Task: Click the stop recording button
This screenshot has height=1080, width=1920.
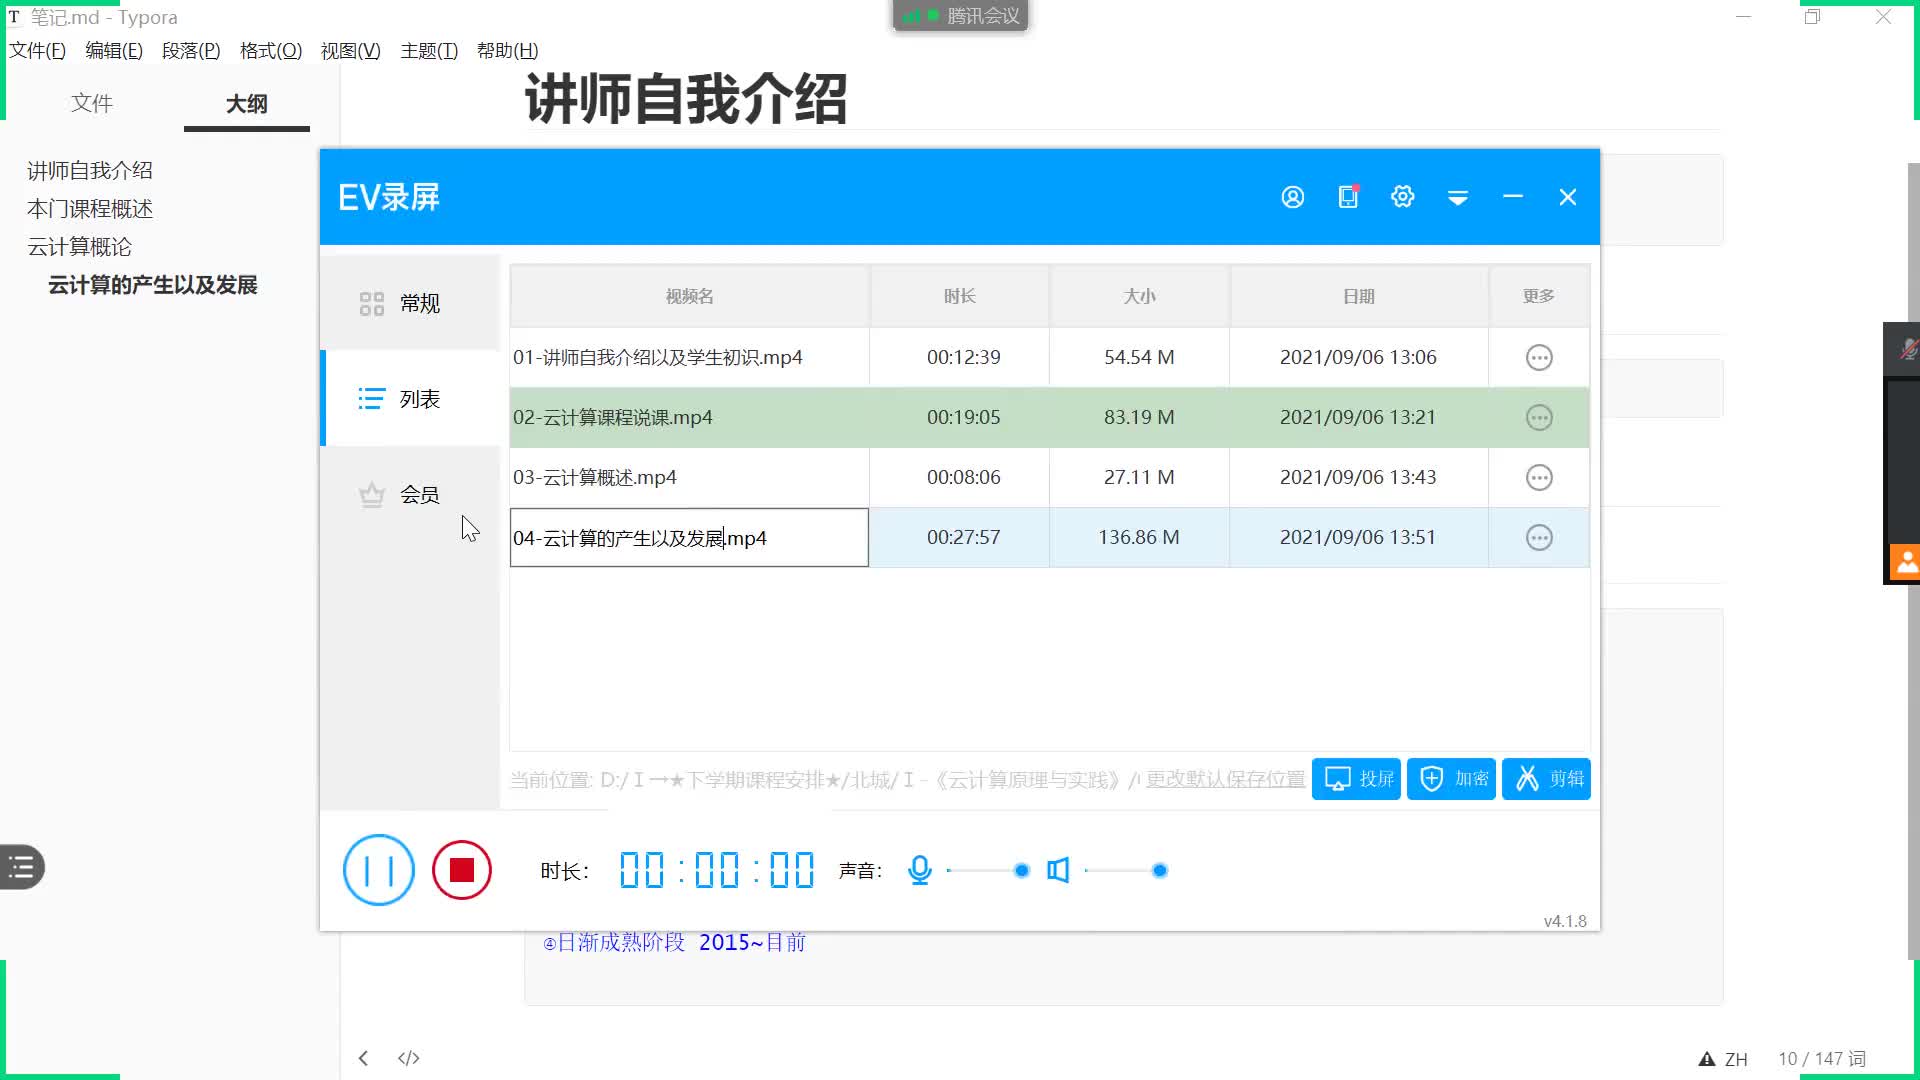Action: [462, 869]
